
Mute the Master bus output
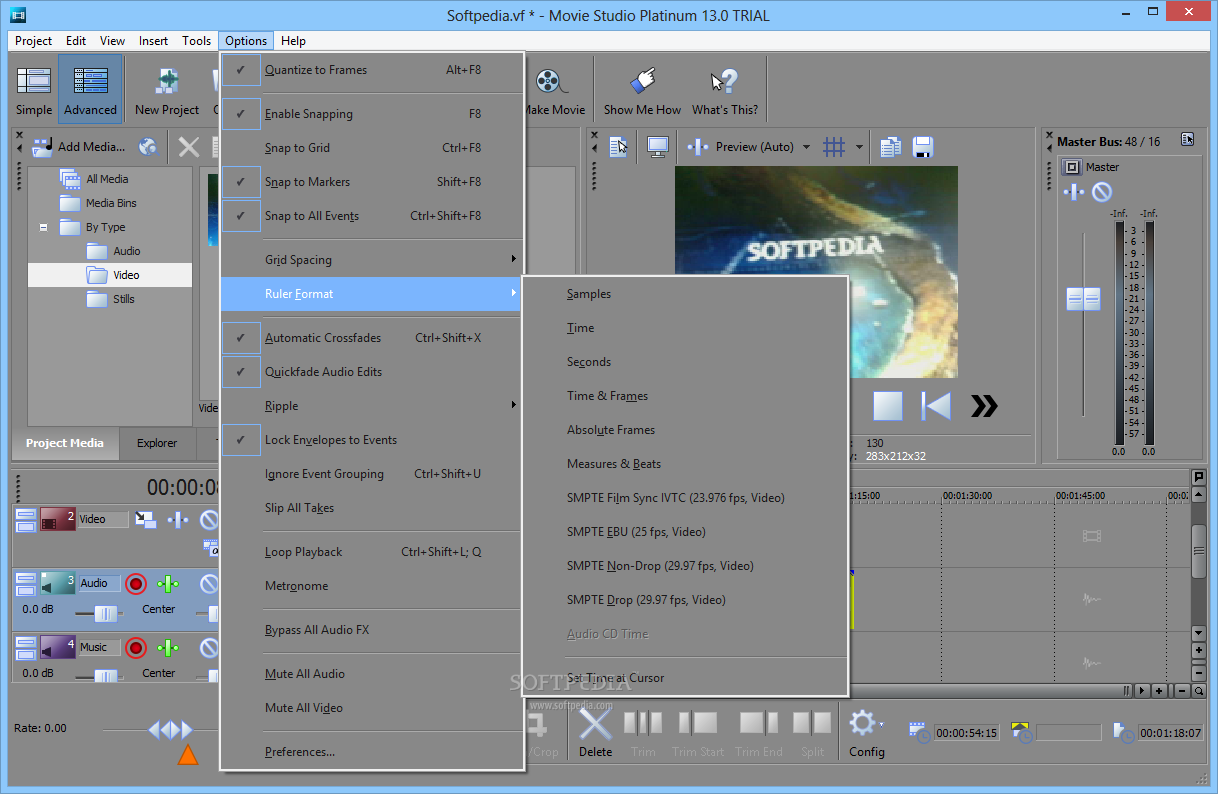(x=1101, y=191)
